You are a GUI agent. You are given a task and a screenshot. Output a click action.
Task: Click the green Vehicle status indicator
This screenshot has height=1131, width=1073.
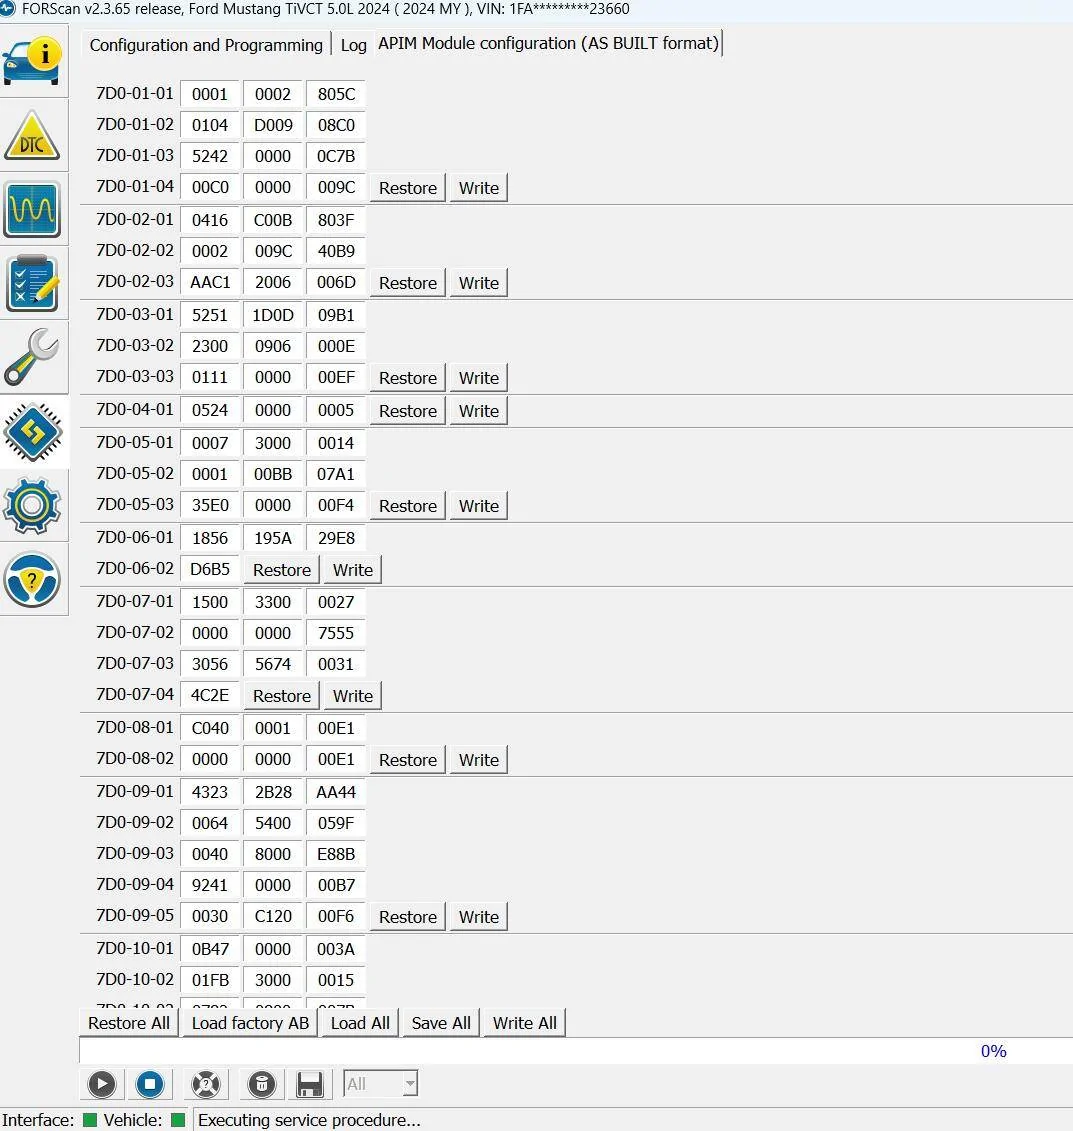pos(178,1119)
